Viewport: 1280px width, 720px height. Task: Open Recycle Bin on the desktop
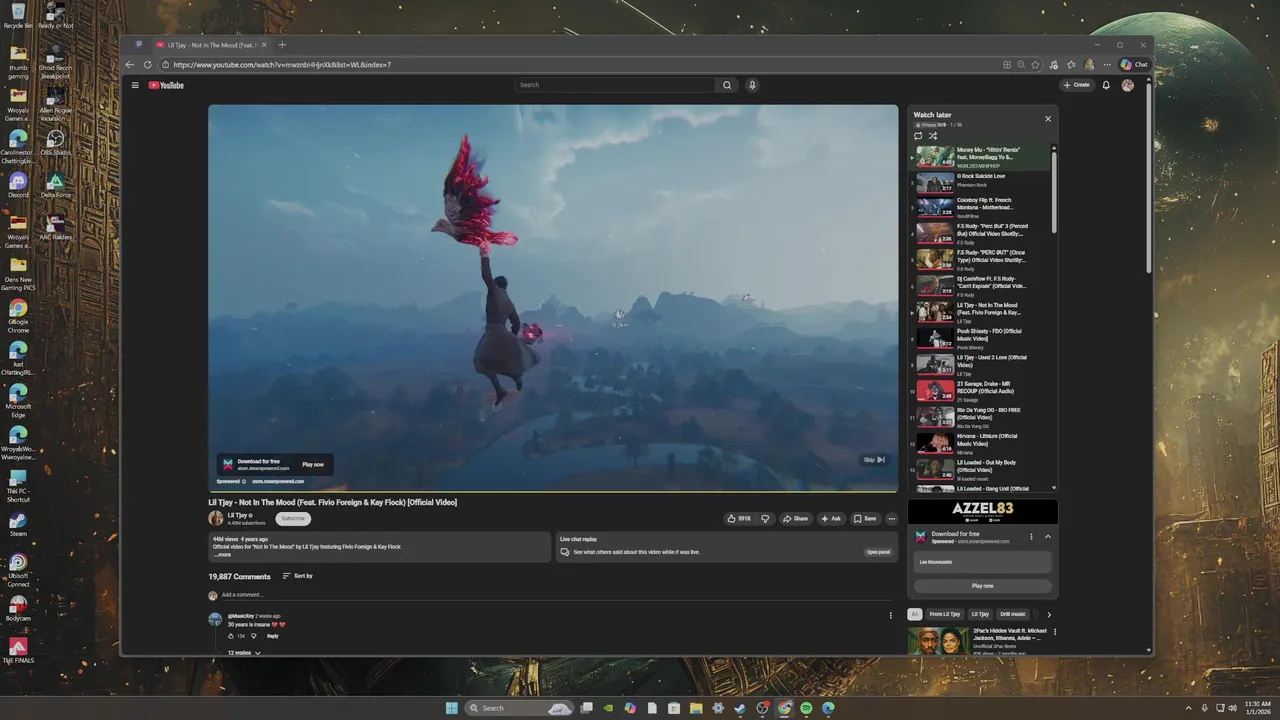pyautogui.click(x=18, y=16)
